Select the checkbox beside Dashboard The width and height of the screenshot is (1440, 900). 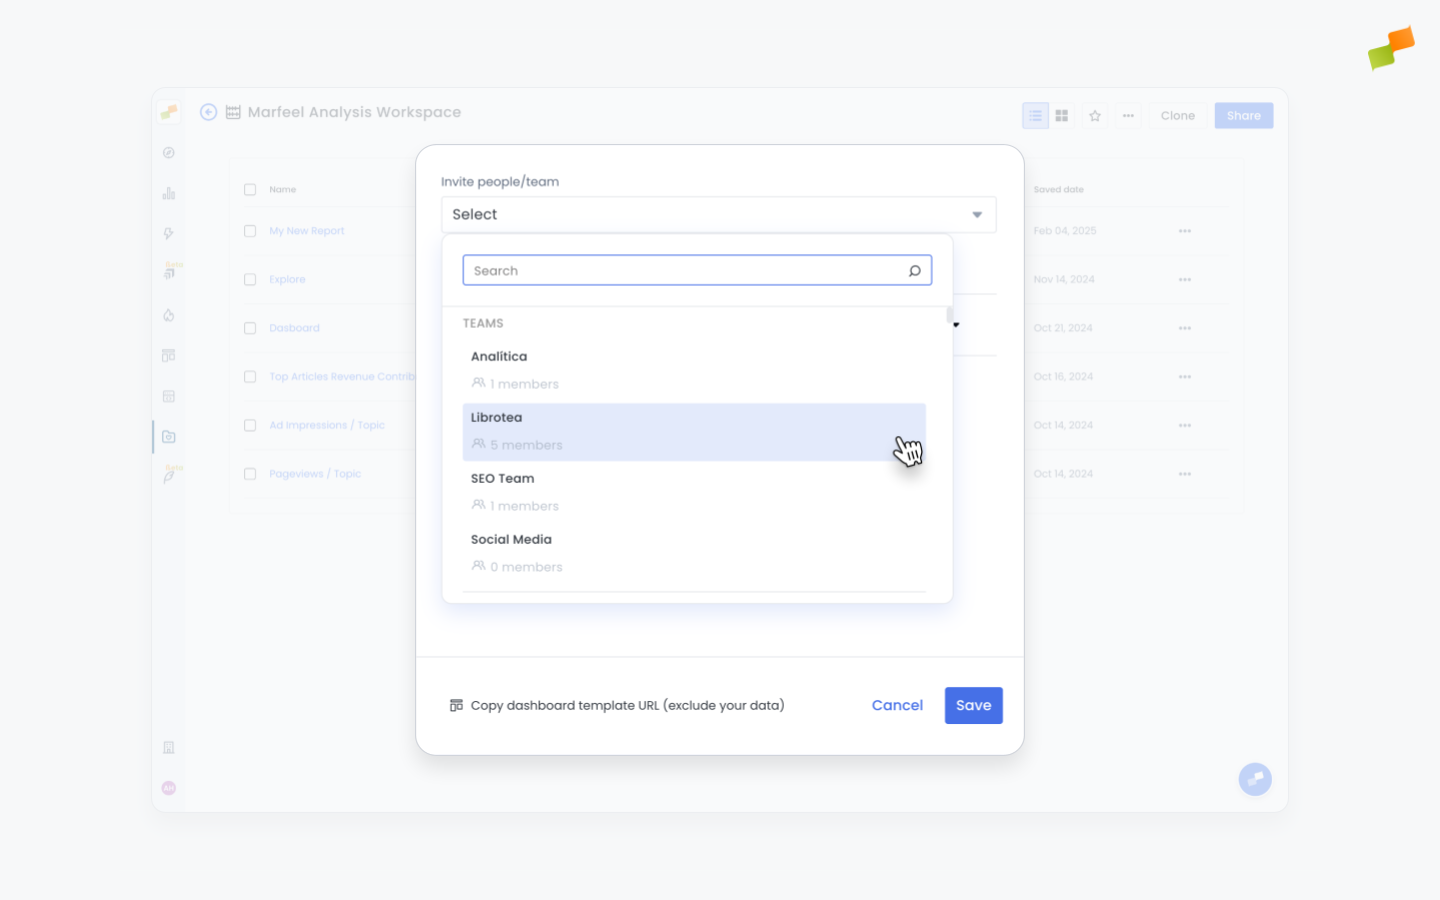249,327
